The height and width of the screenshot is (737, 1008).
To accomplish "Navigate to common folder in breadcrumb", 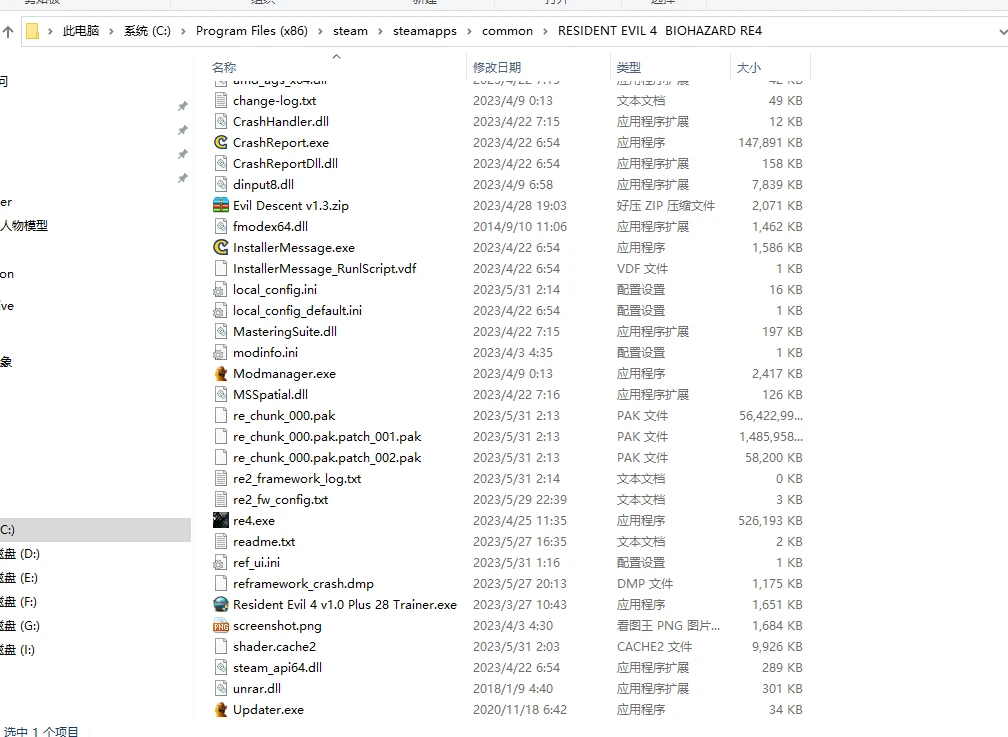I will tap(507, 31).
